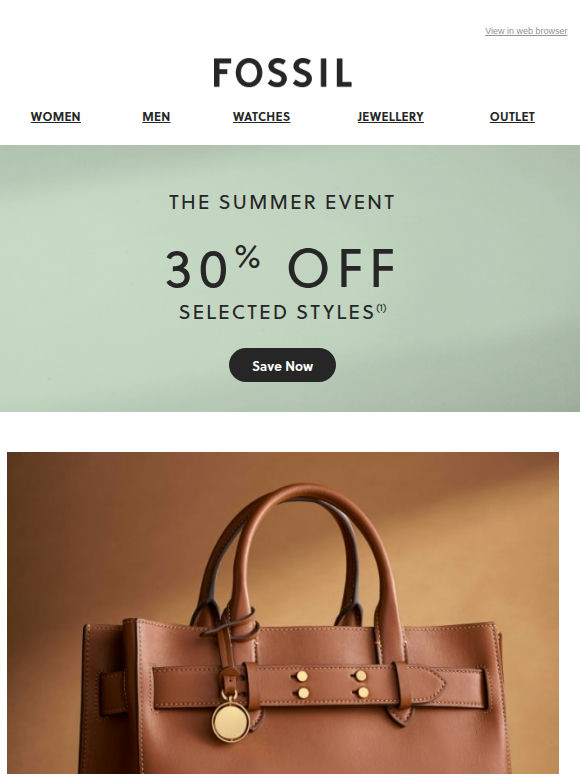The image size is (580, 774).
Task: Visit the OUTLET link
Action: (x=512, y=116)
